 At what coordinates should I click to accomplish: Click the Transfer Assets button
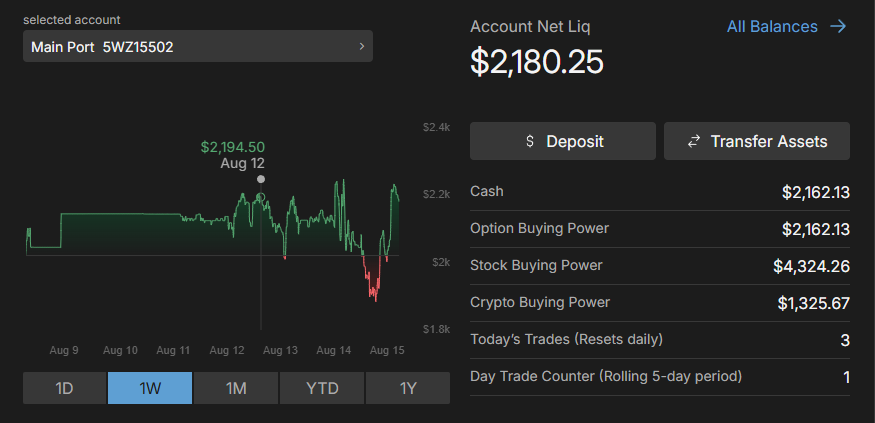pos(757,142)
